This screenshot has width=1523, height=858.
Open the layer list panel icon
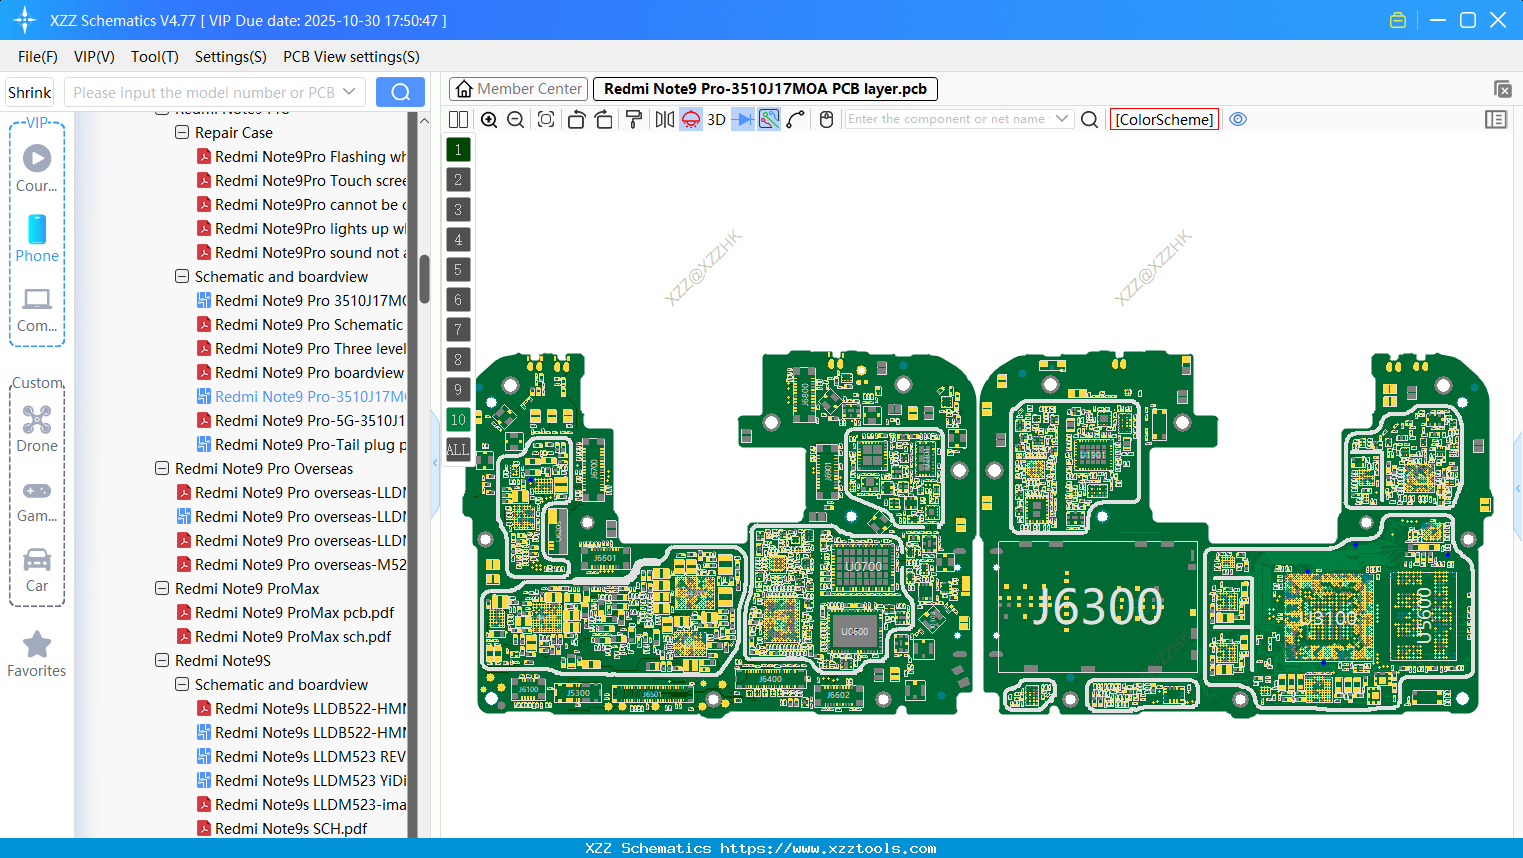(1496, 119)
